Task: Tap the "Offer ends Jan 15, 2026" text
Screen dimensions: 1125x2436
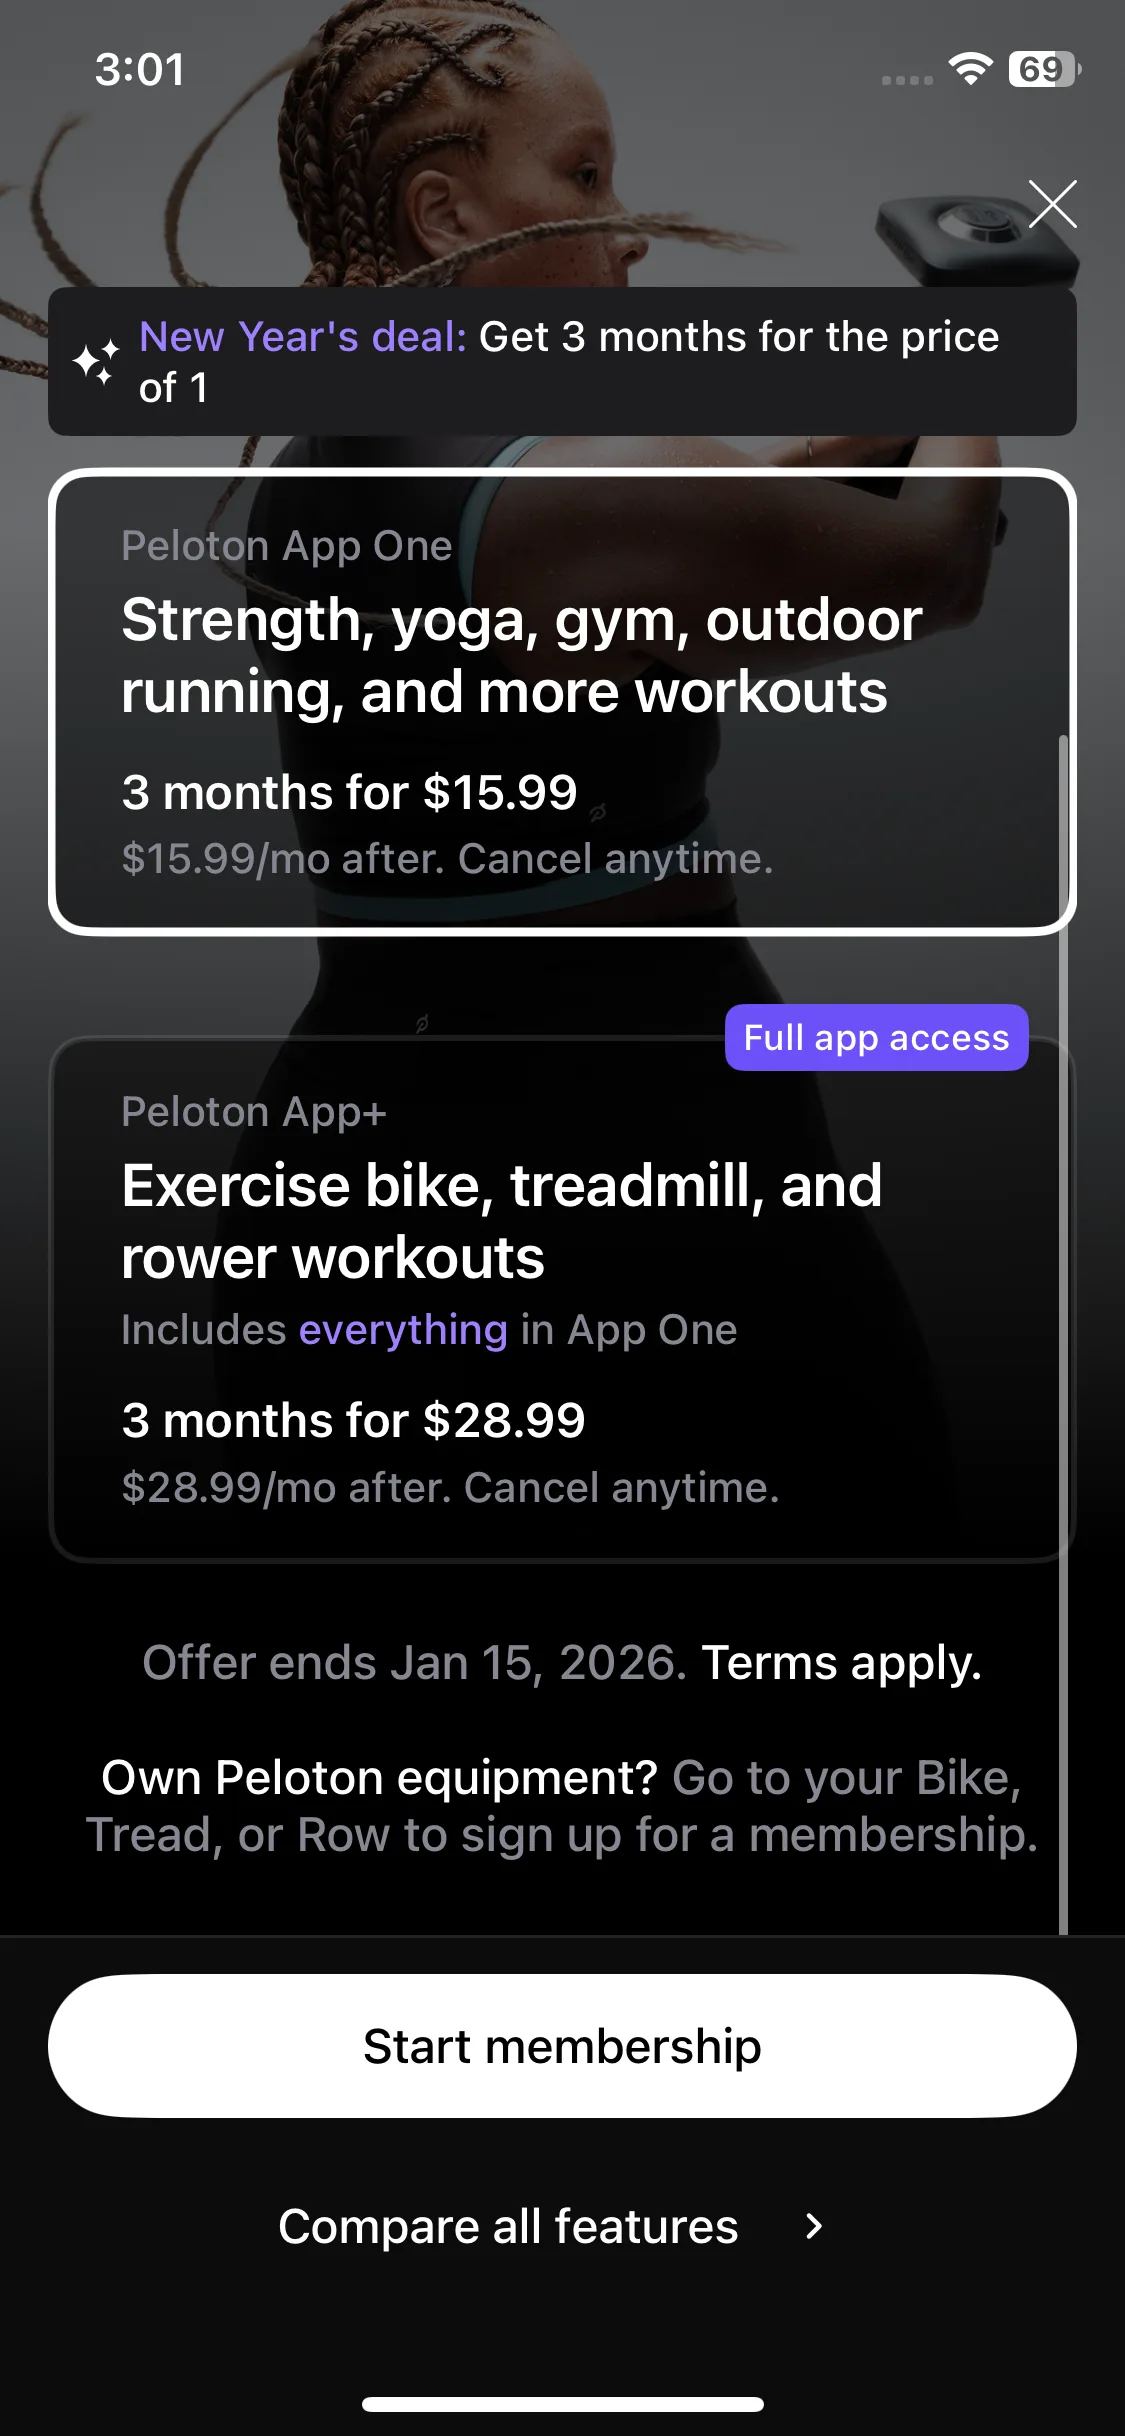Action: point(414,1663)
